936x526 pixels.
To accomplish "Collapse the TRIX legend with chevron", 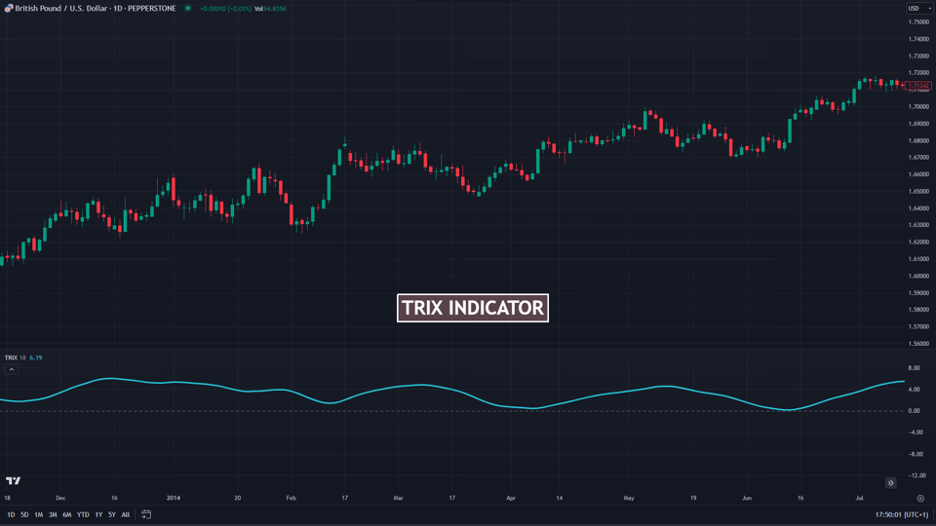I will point(11,370).
